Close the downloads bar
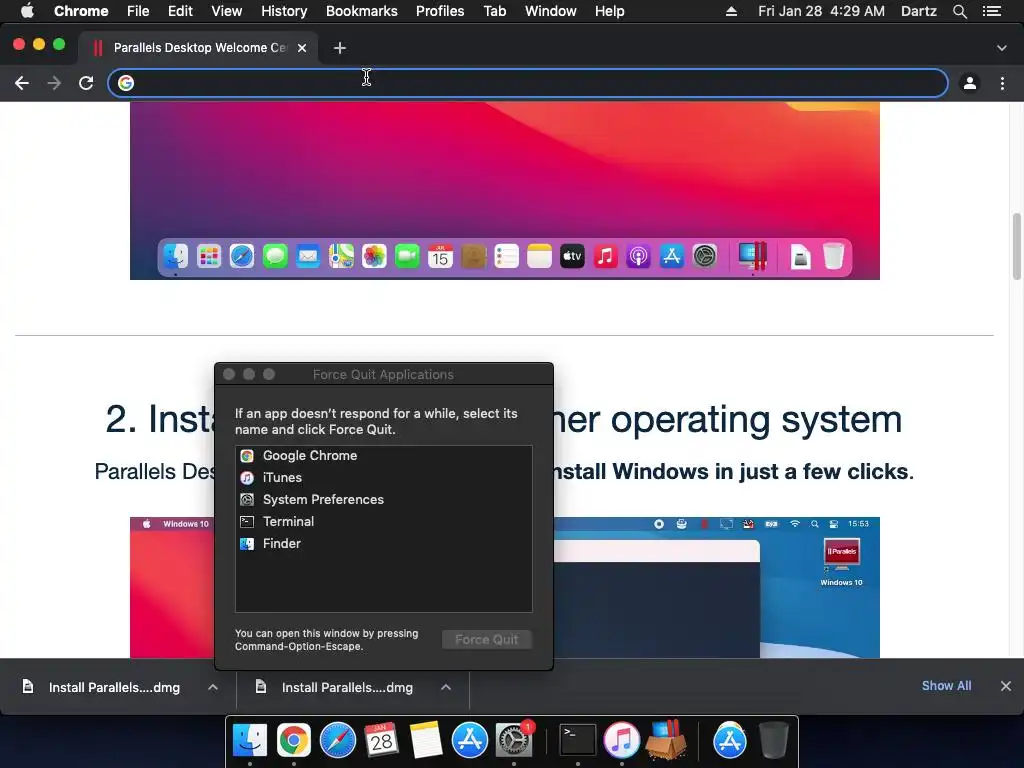The height and width of the screenshot is (768, 1024). point(1006,686)
